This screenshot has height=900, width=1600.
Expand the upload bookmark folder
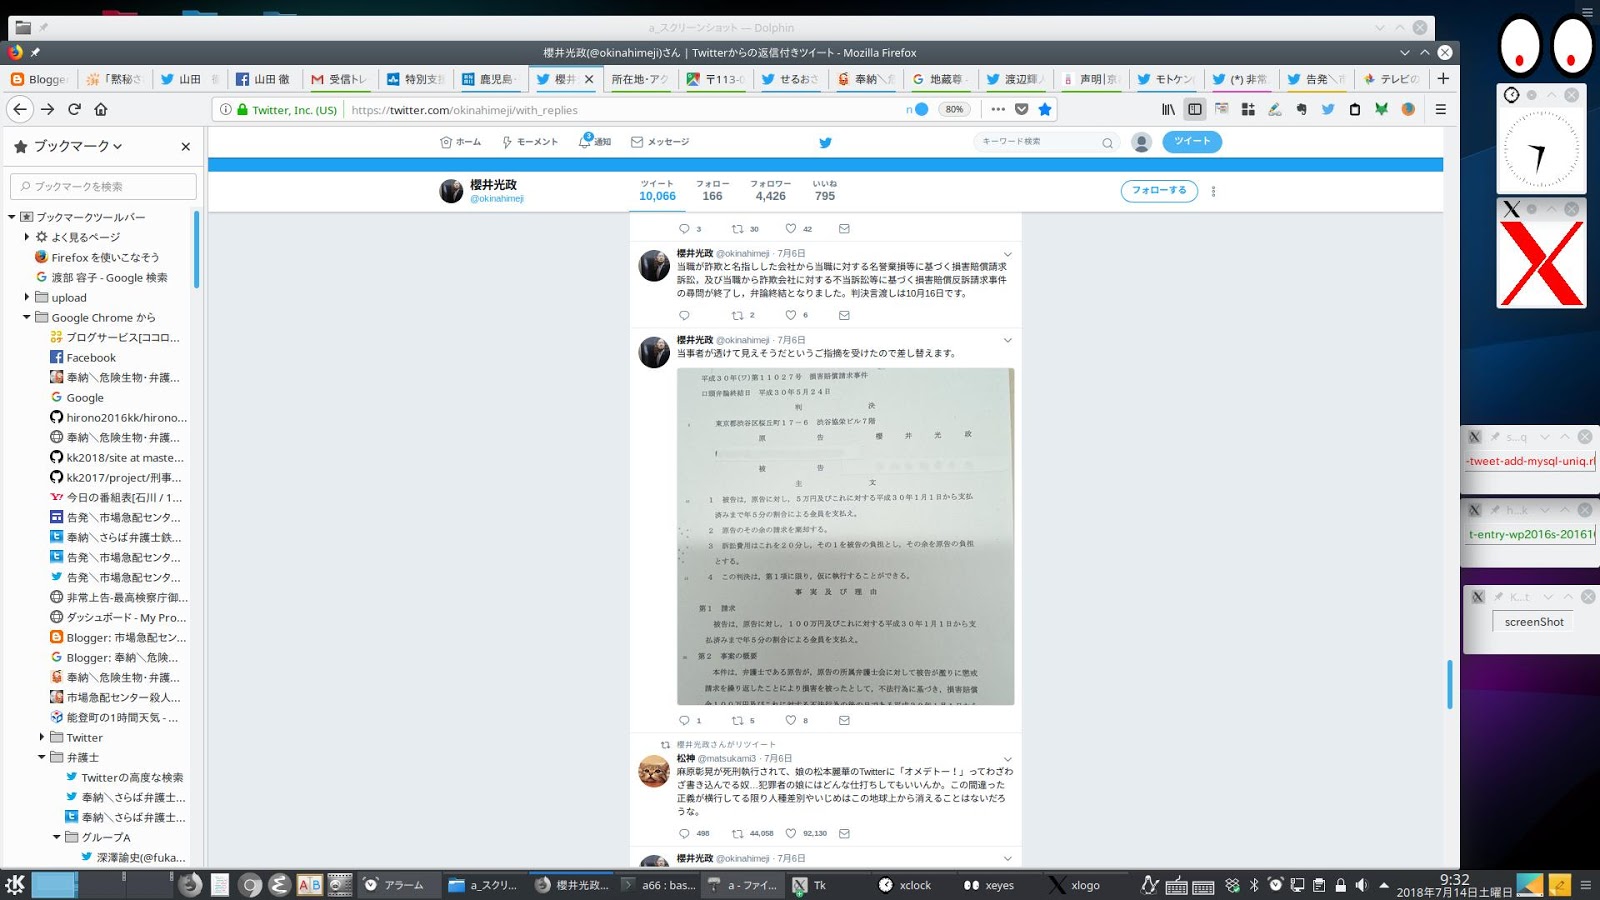27,297
